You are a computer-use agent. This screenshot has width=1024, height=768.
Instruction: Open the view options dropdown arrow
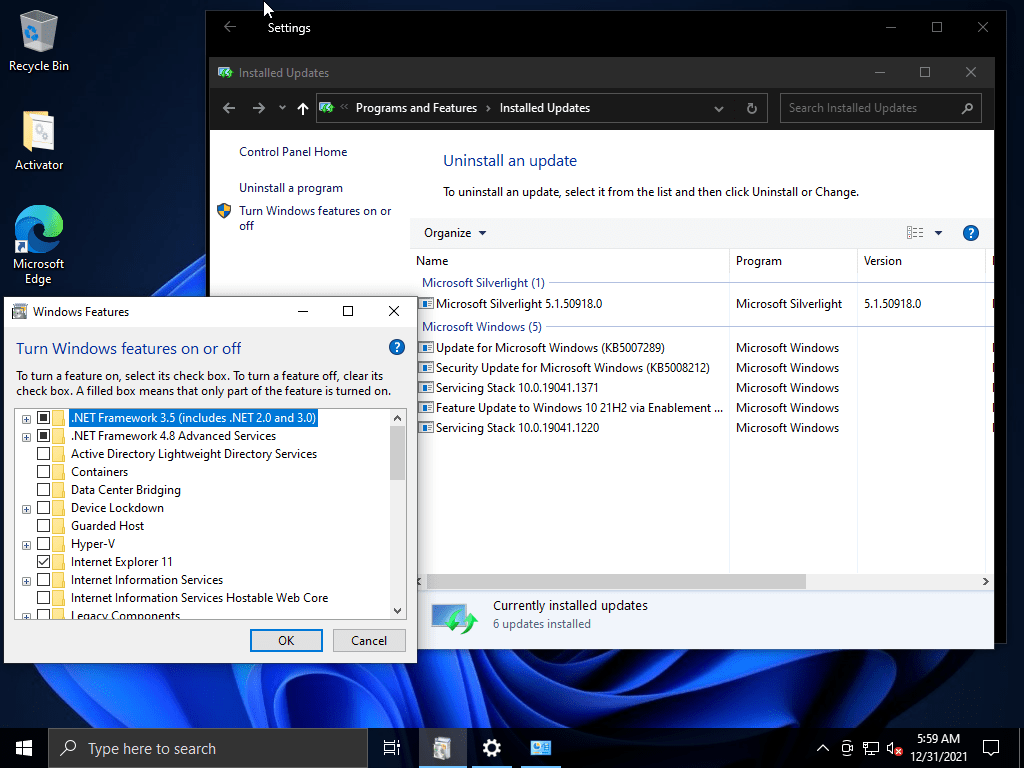coord(938,233)
